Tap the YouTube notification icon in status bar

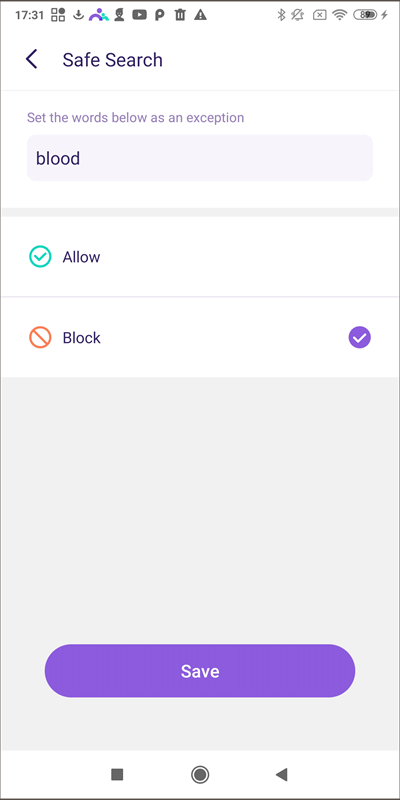point(139,15)
